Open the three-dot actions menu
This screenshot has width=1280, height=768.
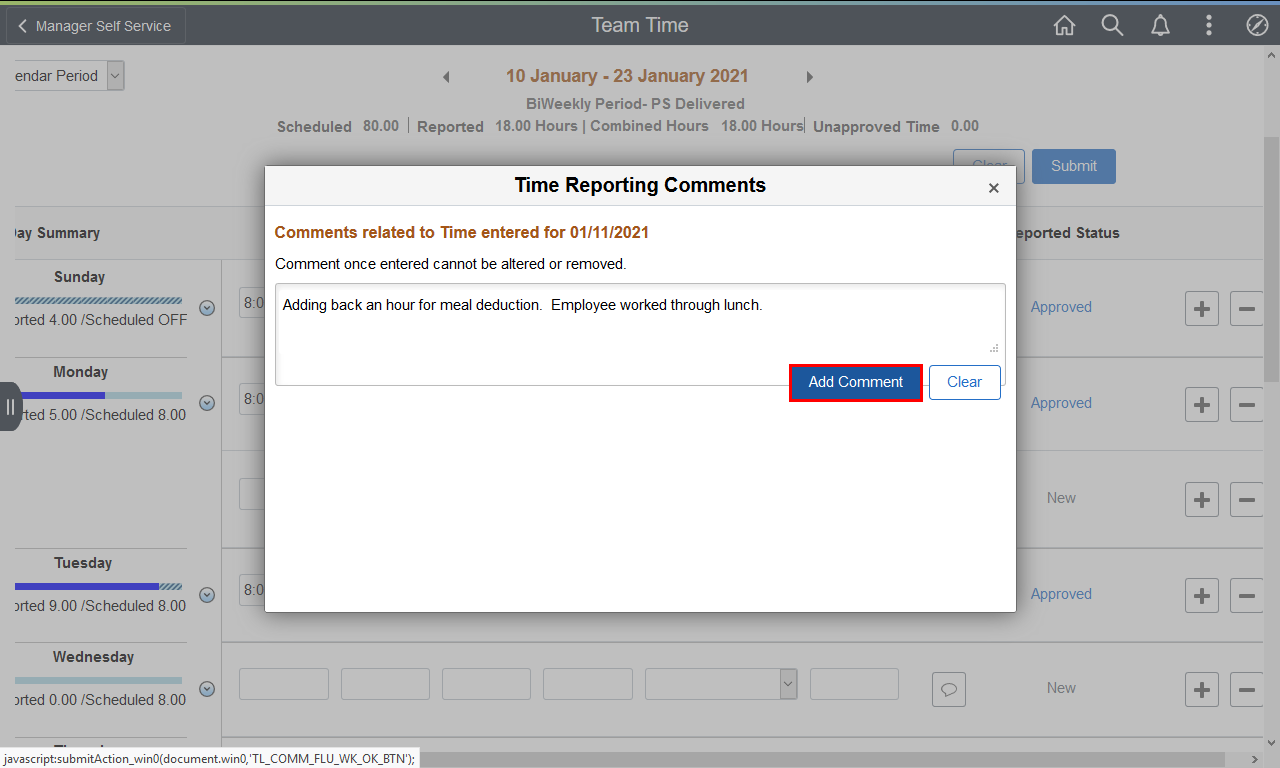pos(1209,26)
